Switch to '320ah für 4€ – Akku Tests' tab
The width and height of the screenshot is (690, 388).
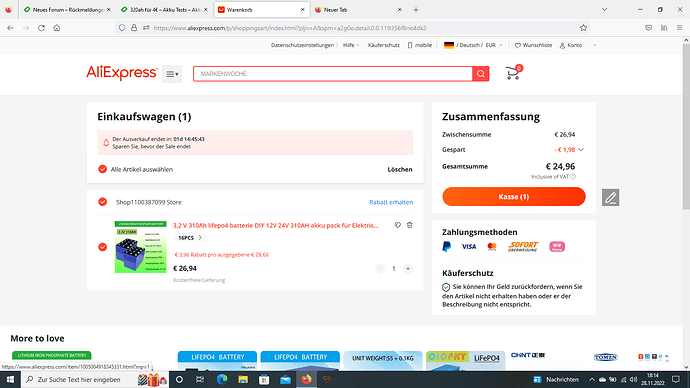164,9
